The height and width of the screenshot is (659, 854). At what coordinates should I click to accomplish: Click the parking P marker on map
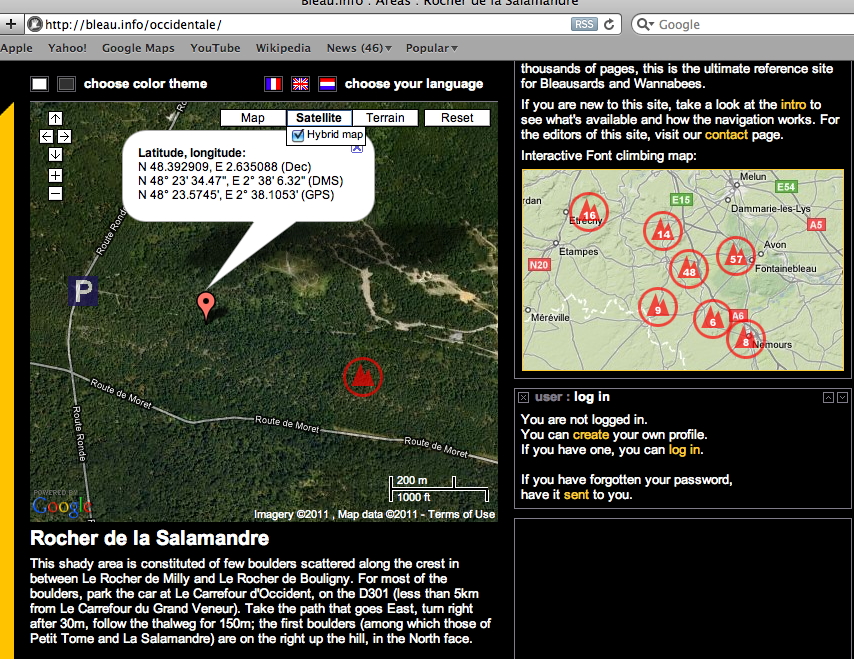[83, 291]
